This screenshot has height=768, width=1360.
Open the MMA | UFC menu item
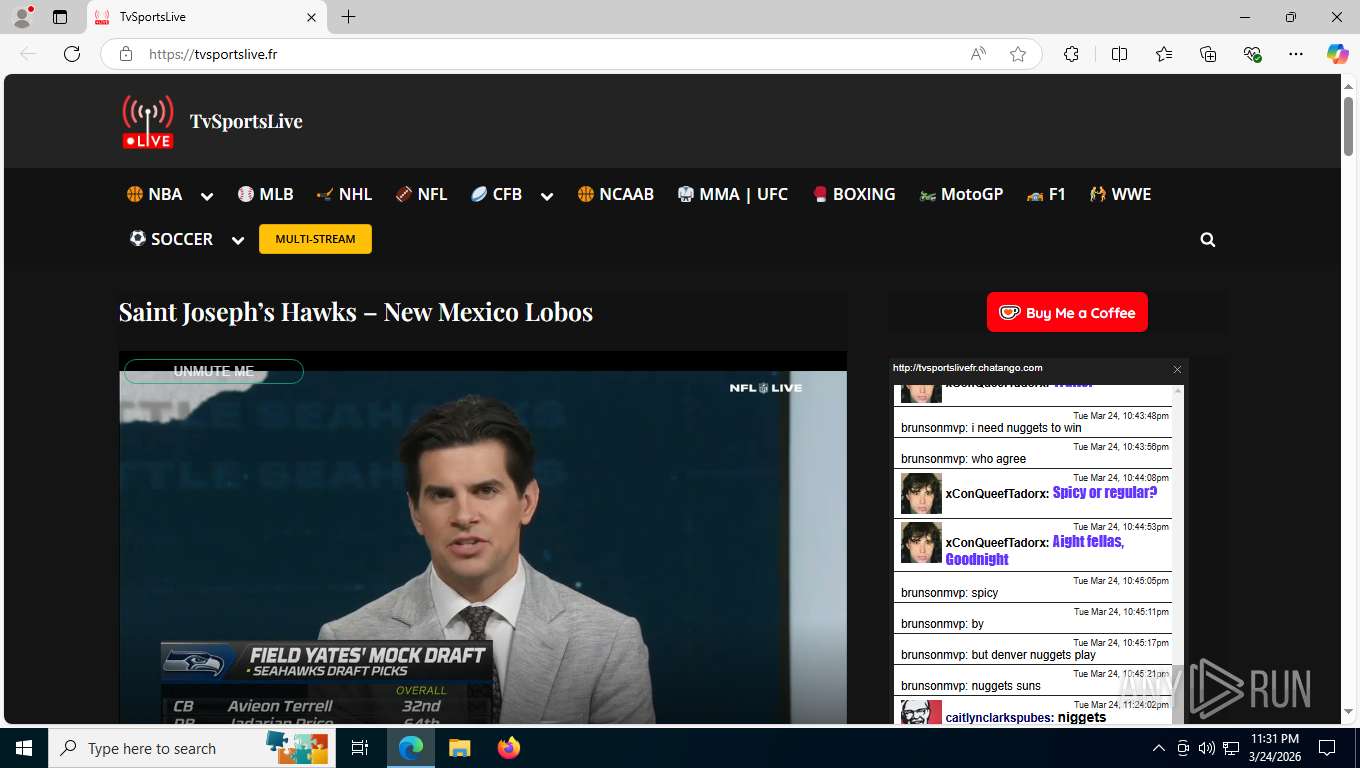pos(732,194)
